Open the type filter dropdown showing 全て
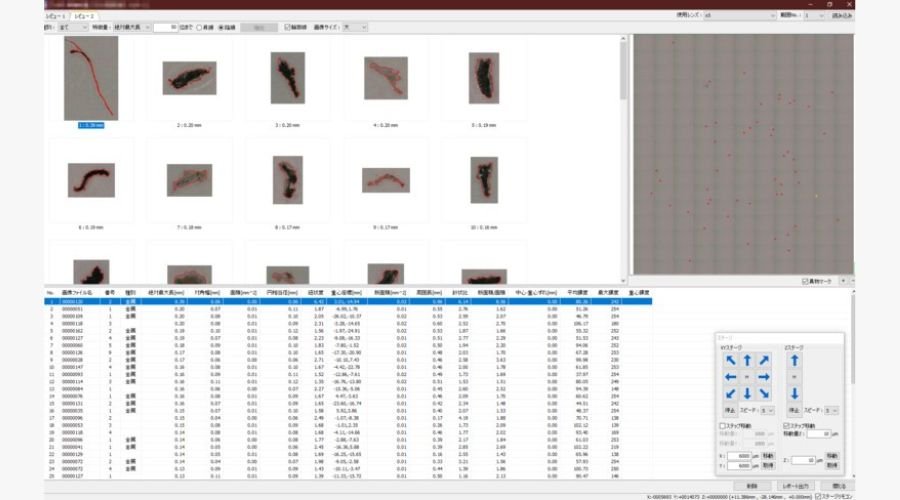This screenshot has height=500, width=900. click(x=73, y=27)
